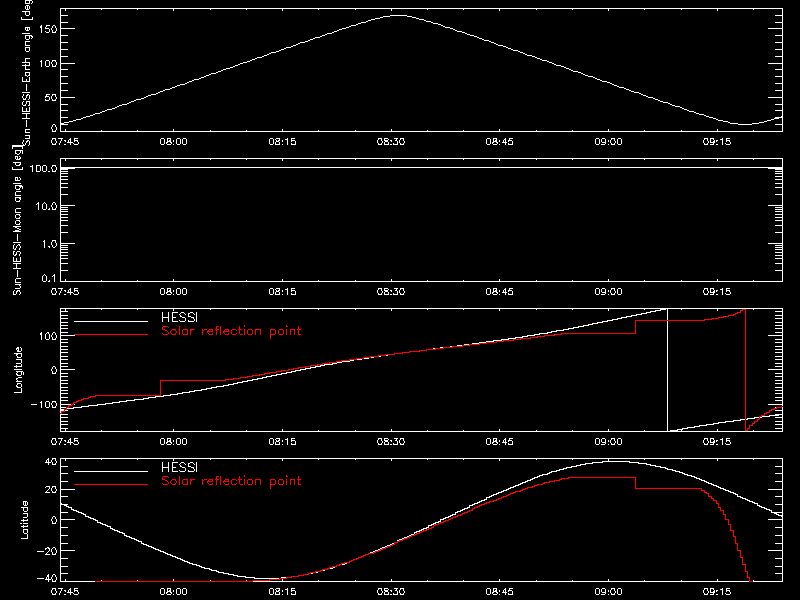This screenshot has width=800, height=600.
Task: Click white HESSI legend line in Latitude plot
Action: click(111, 471)
